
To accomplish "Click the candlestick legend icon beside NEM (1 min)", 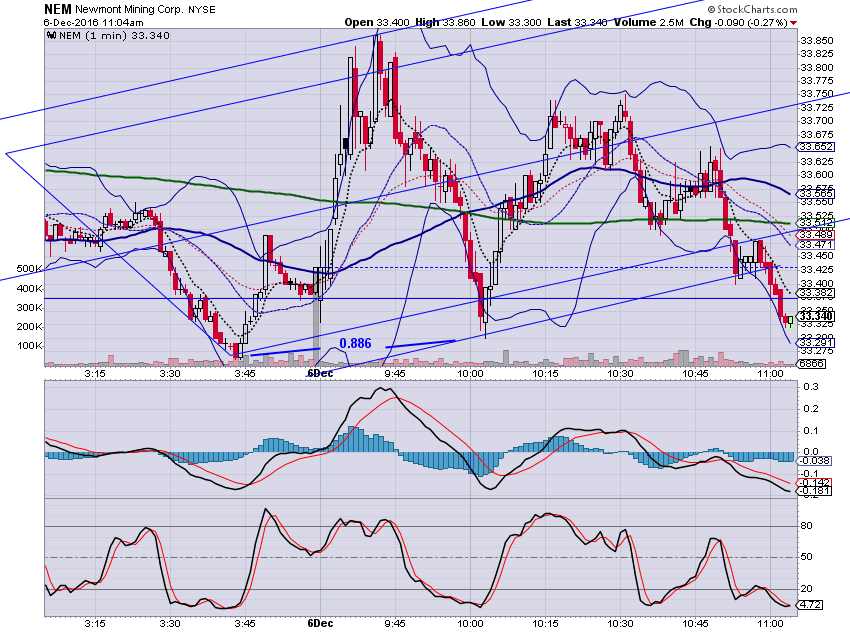I will 51,35.
